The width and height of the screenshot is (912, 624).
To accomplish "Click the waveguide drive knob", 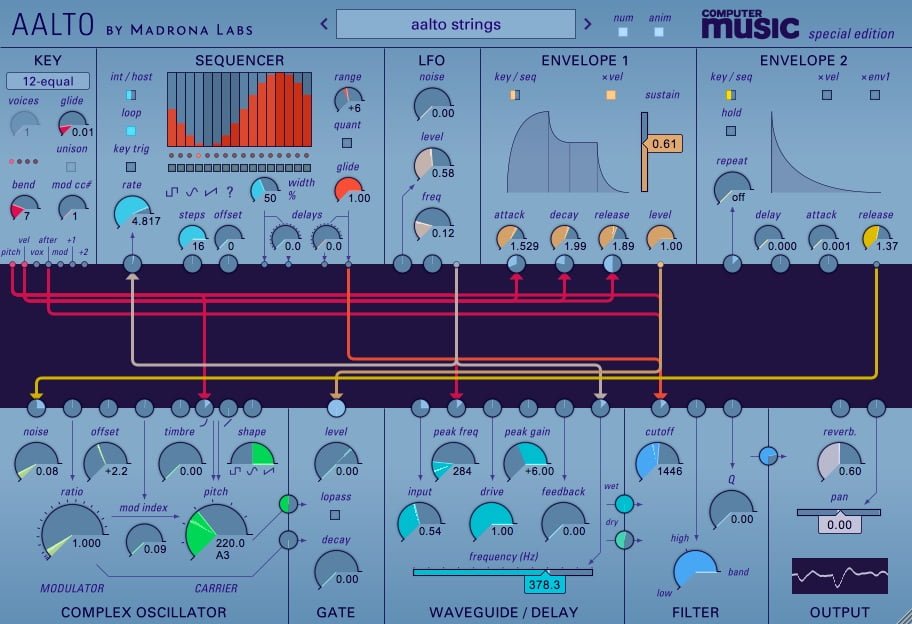I will pos(492,521).
